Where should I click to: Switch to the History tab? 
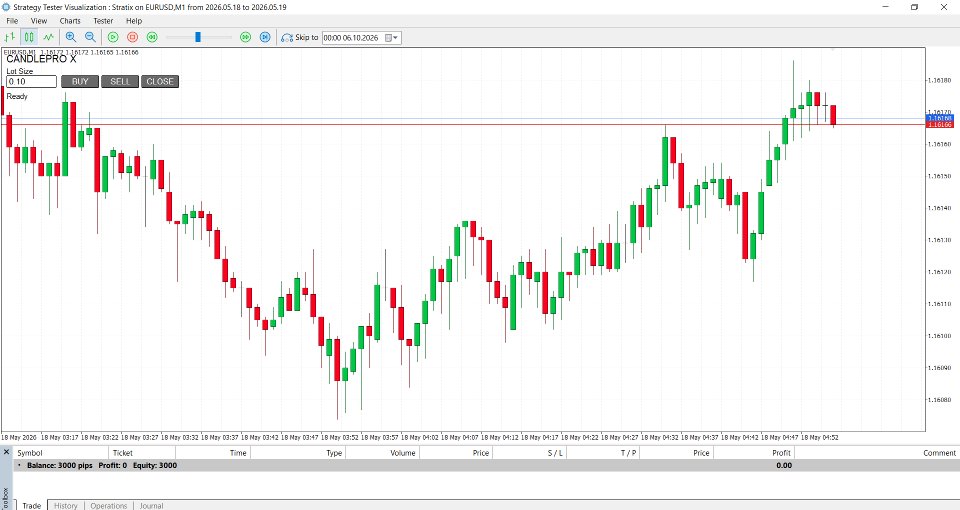click(66, 505)
